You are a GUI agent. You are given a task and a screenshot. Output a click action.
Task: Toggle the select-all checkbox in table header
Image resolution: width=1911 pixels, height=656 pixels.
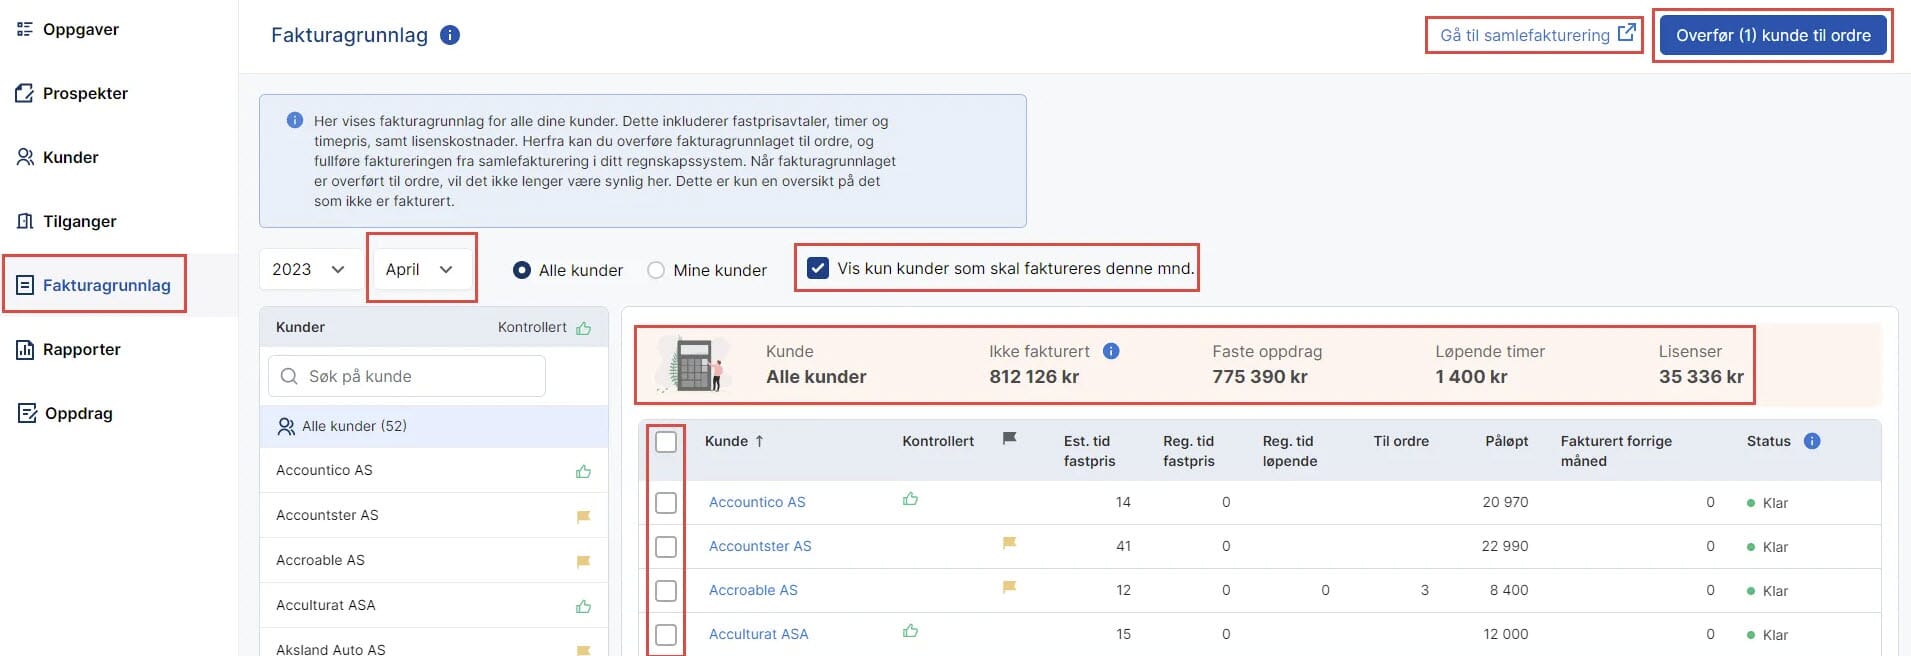tap(666, 442)
